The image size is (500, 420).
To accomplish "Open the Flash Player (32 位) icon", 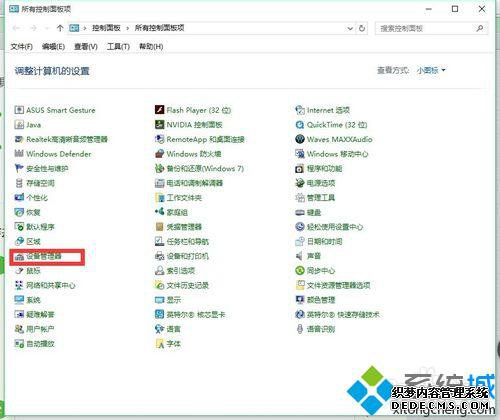I will pos(160,110).
